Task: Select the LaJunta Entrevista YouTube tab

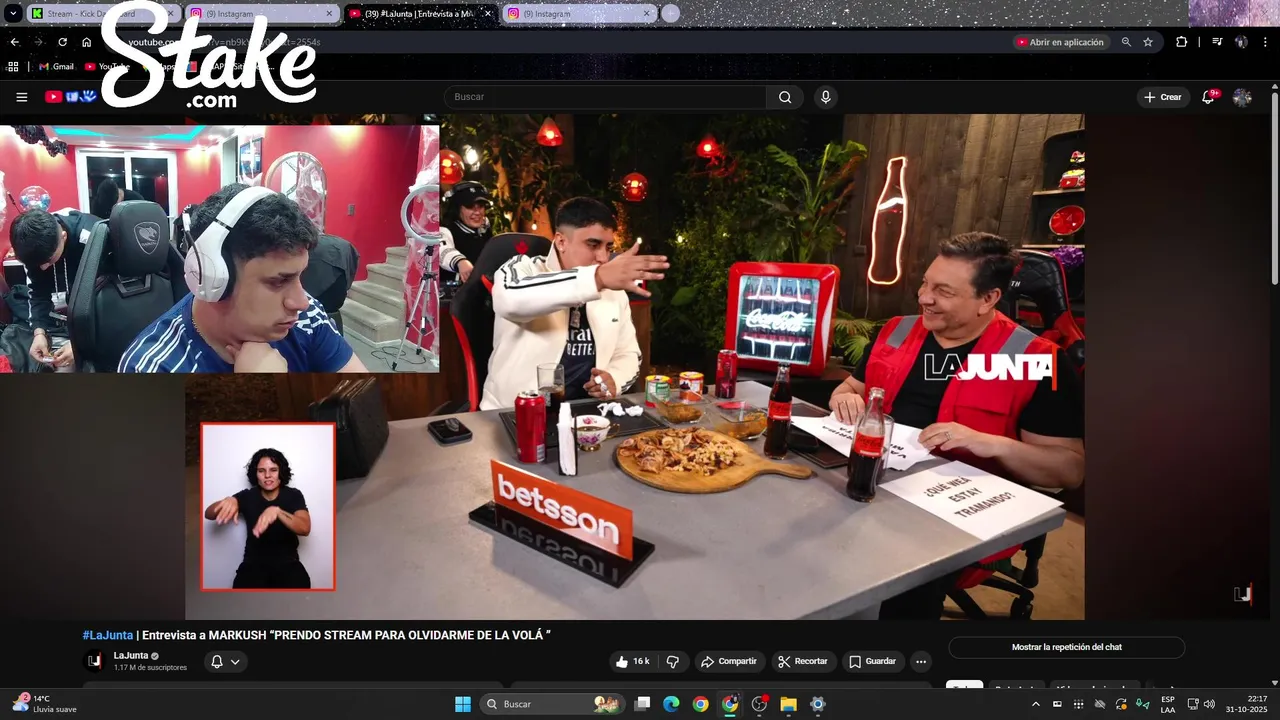Action: [x=421, y=13]
